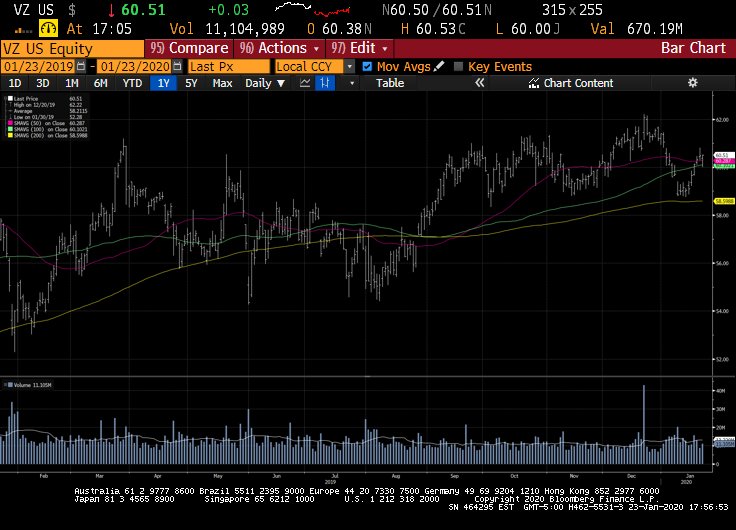Edit start date 01/23/2019 field

[38, 66]
